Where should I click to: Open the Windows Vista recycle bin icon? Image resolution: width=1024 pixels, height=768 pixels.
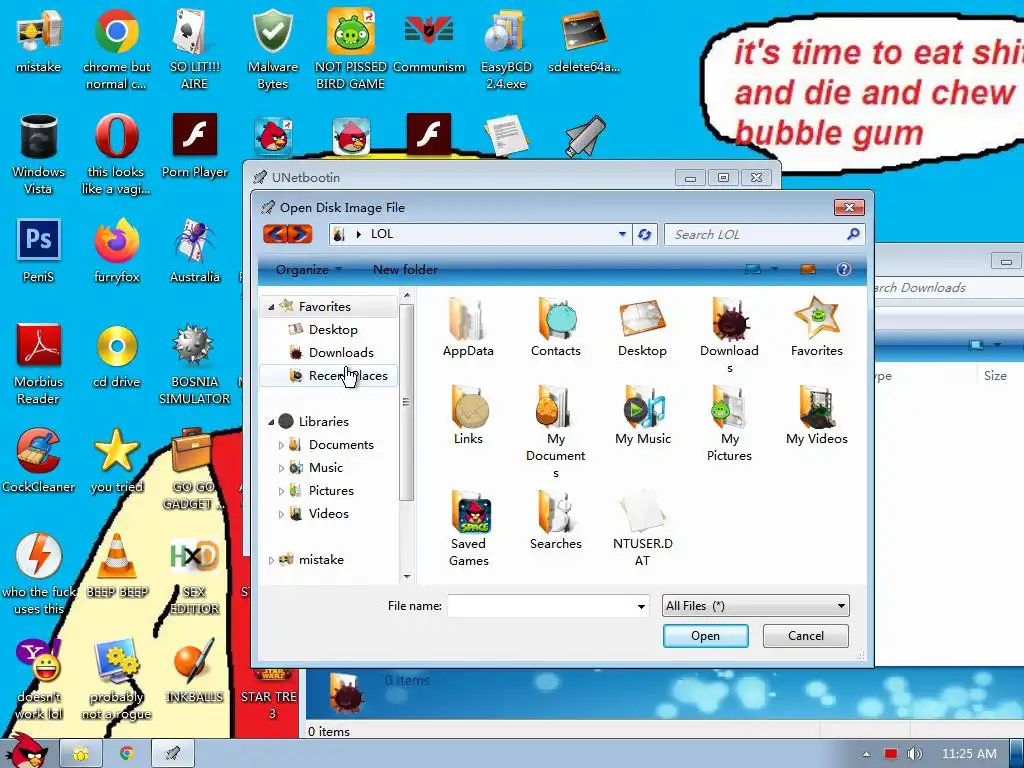click(x=39, y=154)
